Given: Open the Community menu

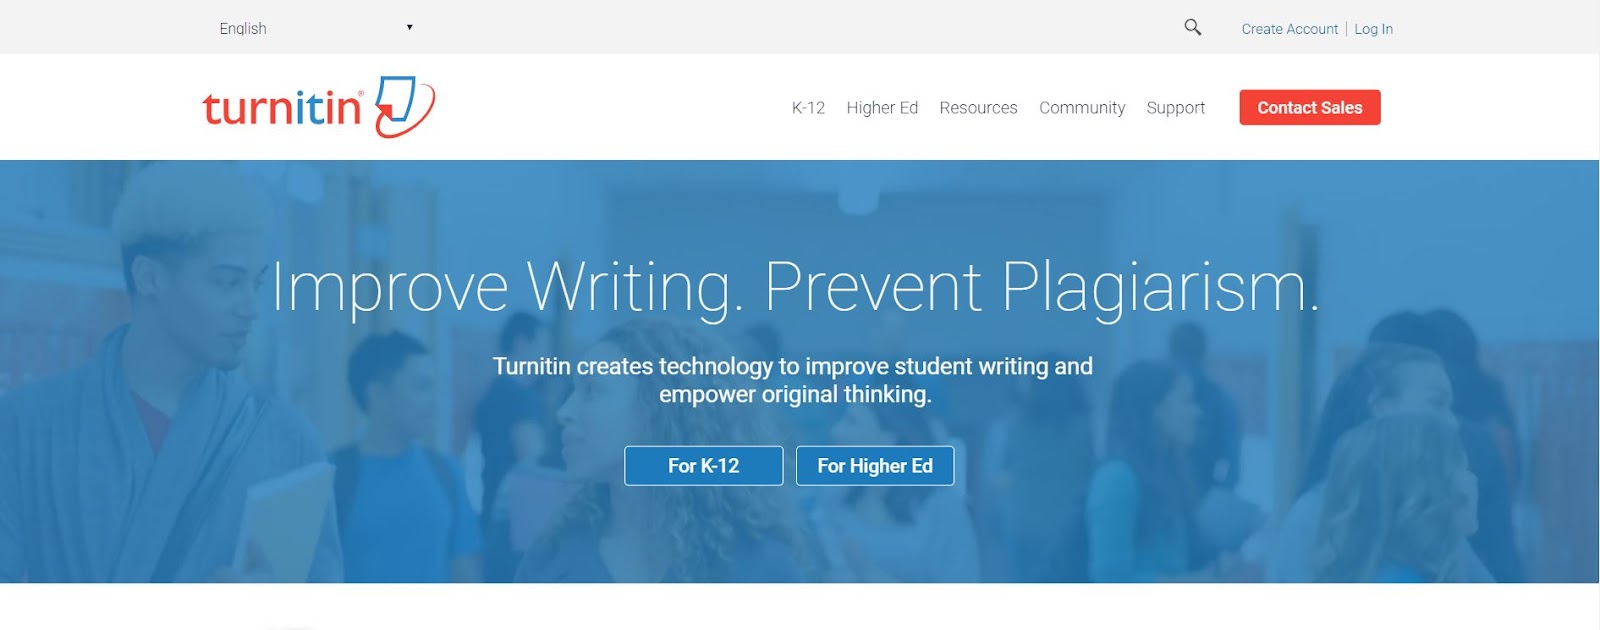Looking at the screenshot, I should point(1082,108).
